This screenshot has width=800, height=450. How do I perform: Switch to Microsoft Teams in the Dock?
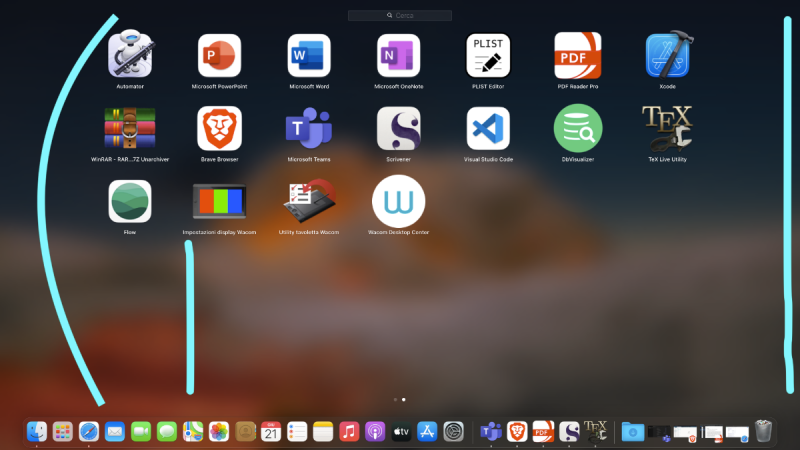(x=491, y=432)
